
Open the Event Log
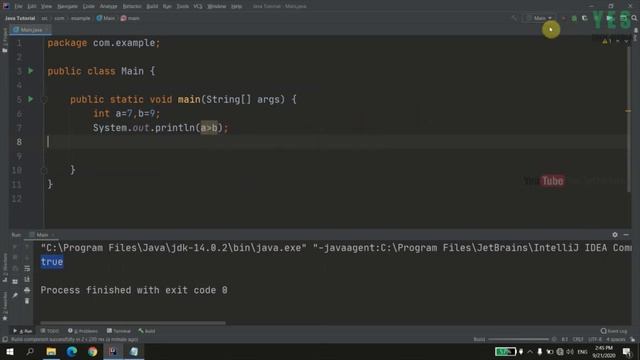pos(614,331)
